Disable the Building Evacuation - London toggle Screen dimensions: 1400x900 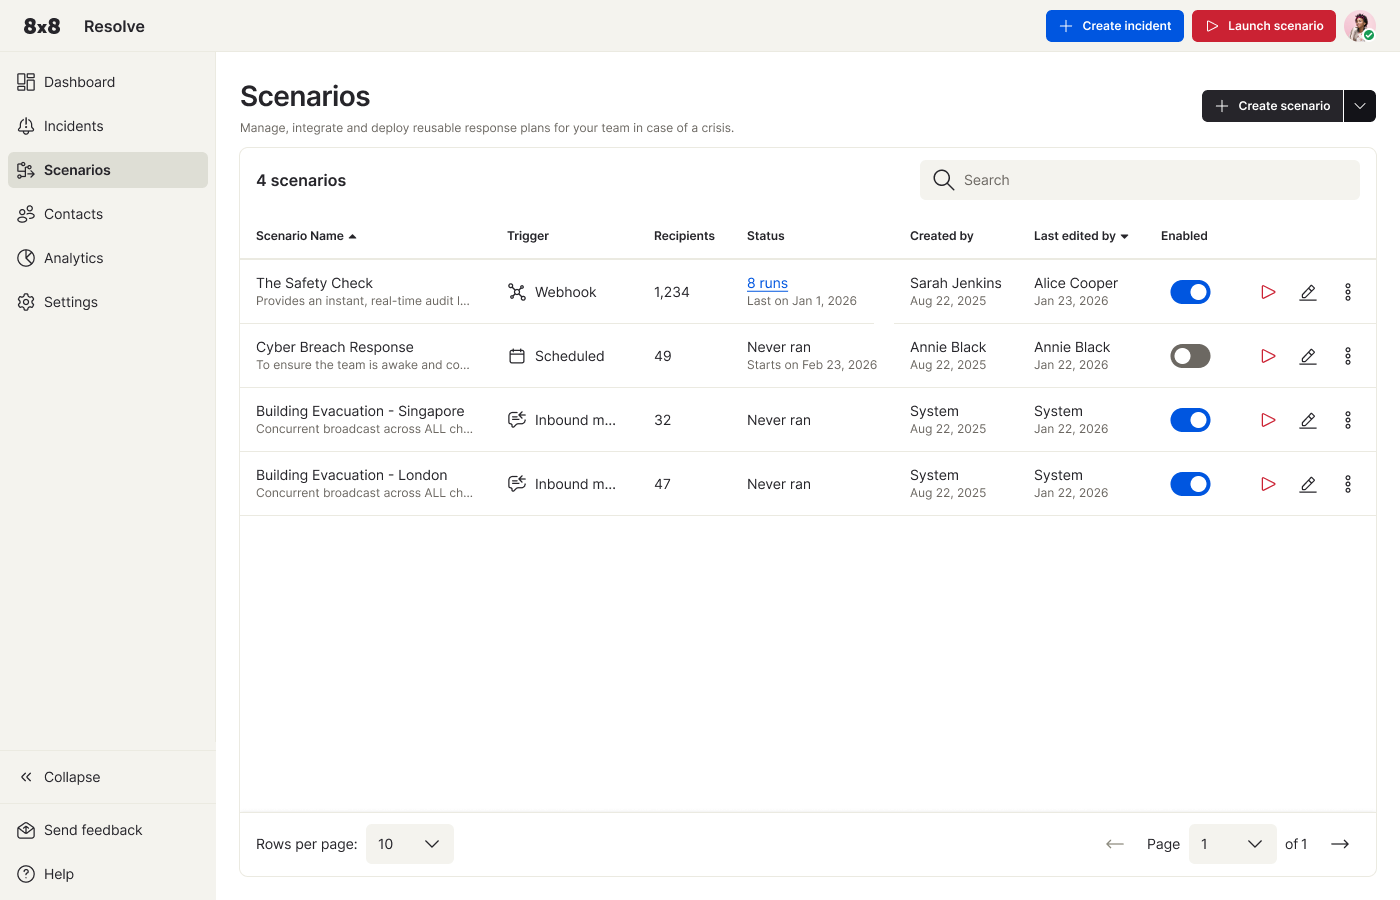pyautogui.click(x=1190, y=484)
